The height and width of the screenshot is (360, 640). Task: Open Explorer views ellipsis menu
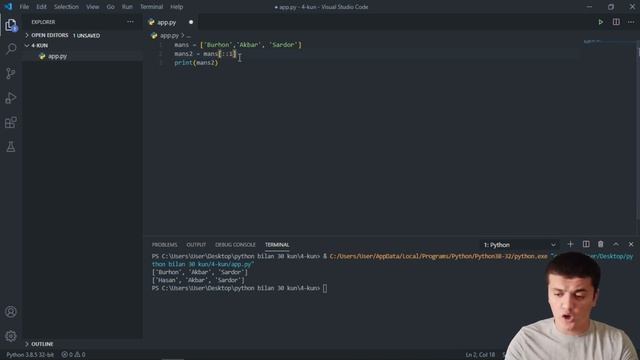point(130,22)
